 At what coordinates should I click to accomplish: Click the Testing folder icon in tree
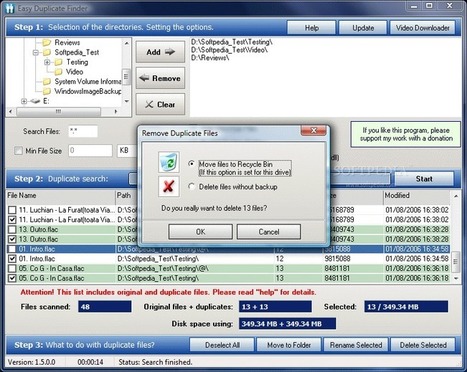58,62
